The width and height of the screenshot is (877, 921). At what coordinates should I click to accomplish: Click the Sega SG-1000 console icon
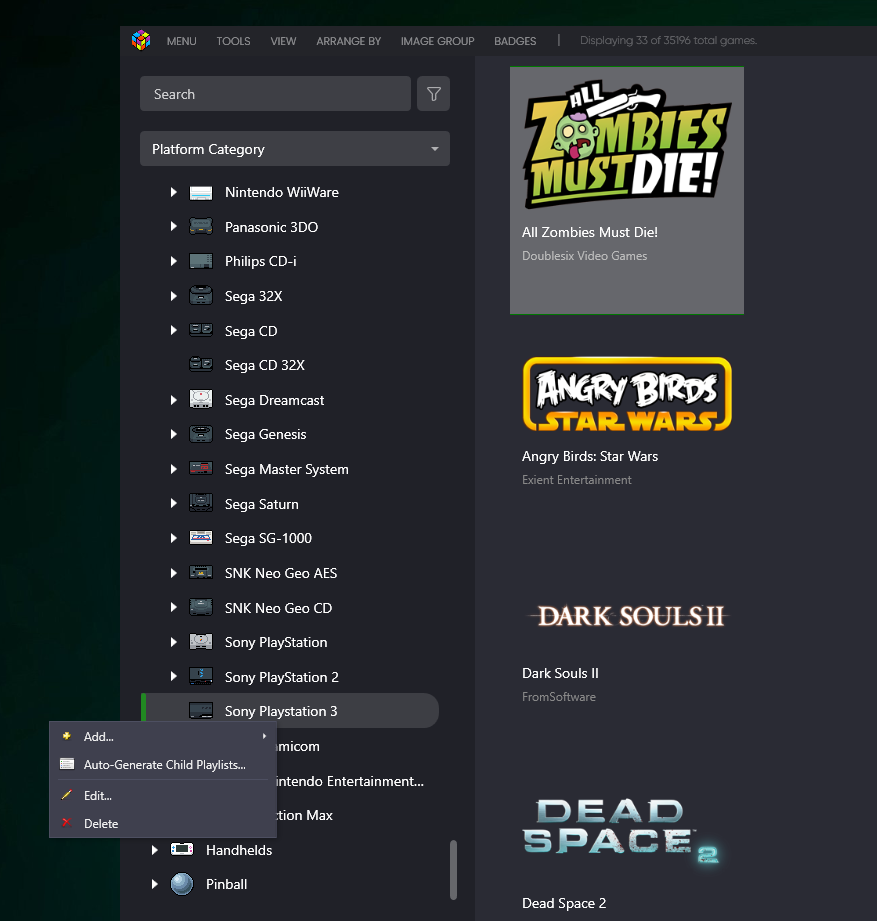click(x=201, y=537)
